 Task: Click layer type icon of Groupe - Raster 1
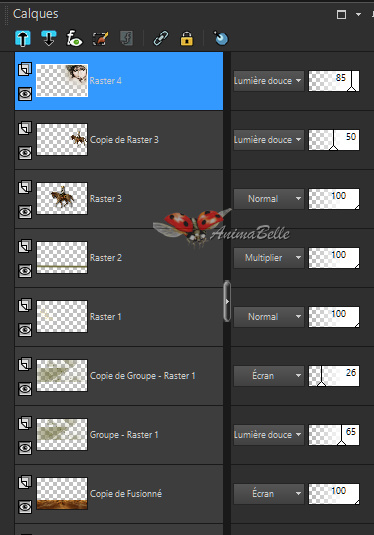pyautogui.click(x=25, y=423)
